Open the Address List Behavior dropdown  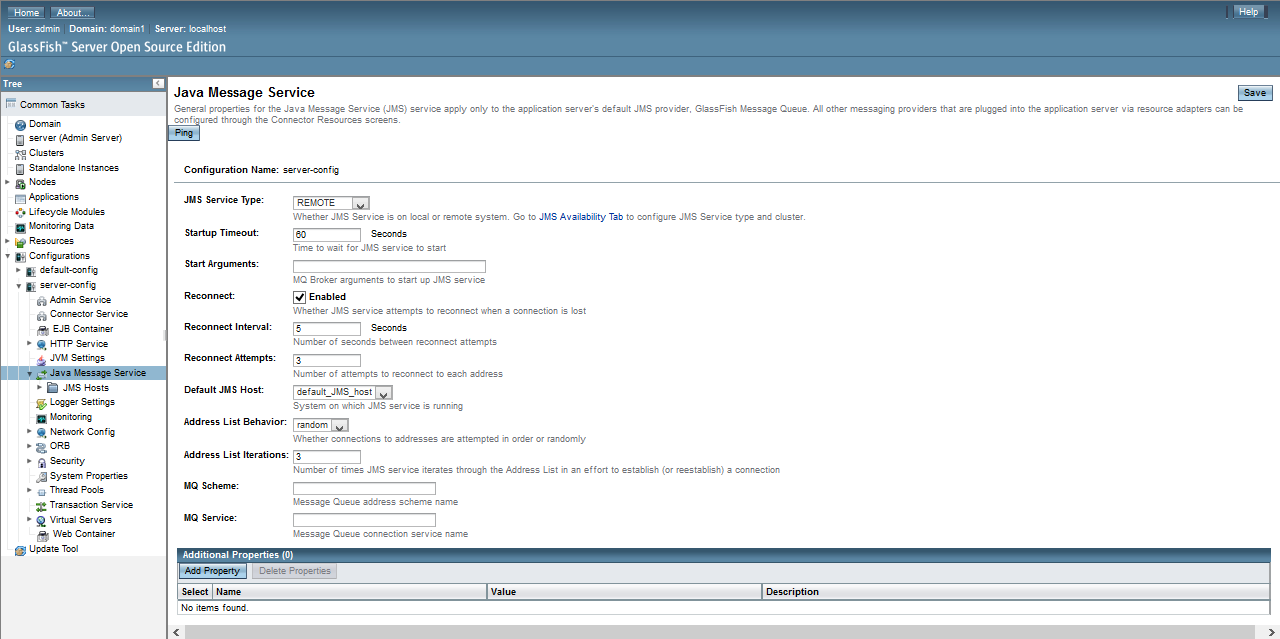pos(320,426)
